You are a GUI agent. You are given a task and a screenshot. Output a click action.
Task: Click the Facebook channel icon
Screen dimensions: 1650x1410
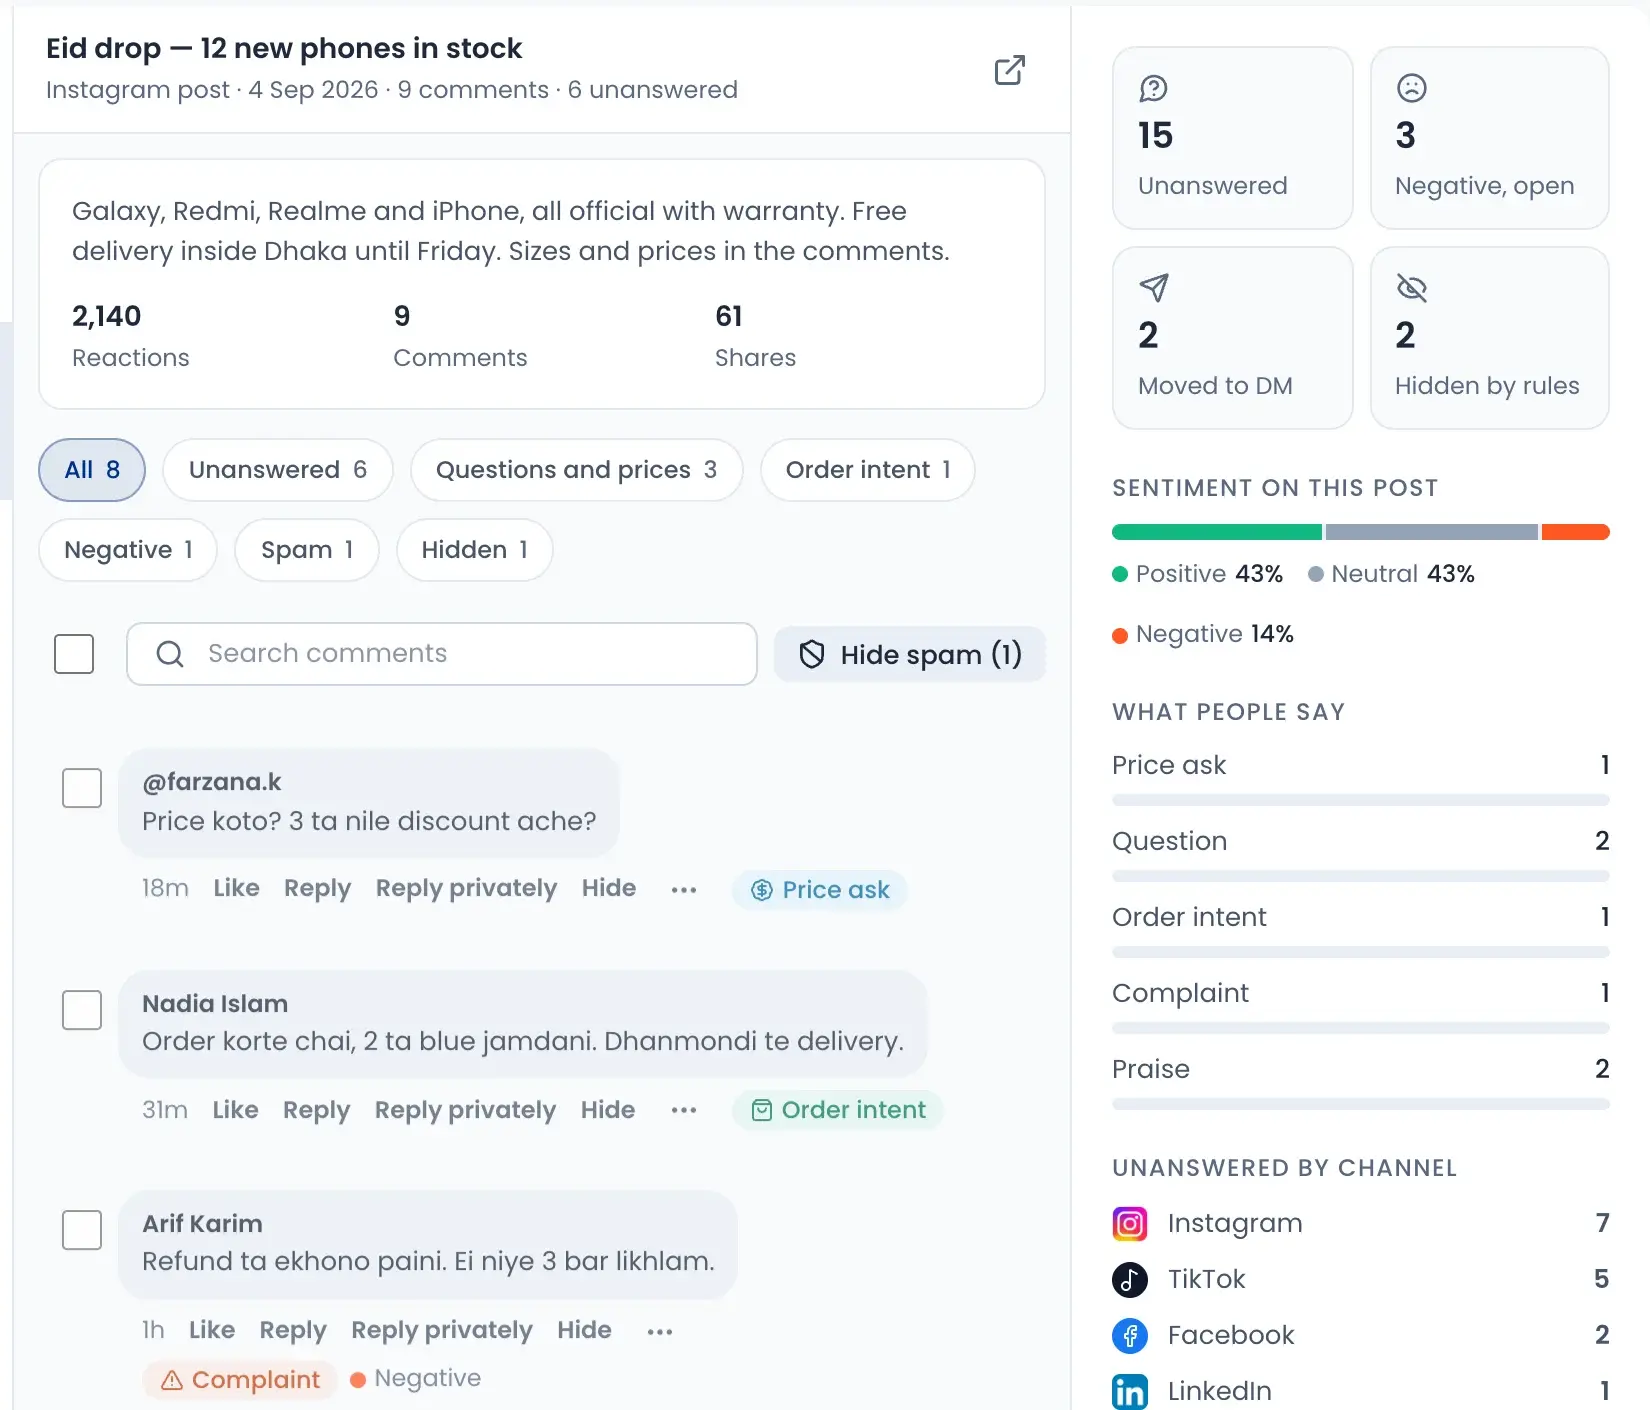1130,1335
